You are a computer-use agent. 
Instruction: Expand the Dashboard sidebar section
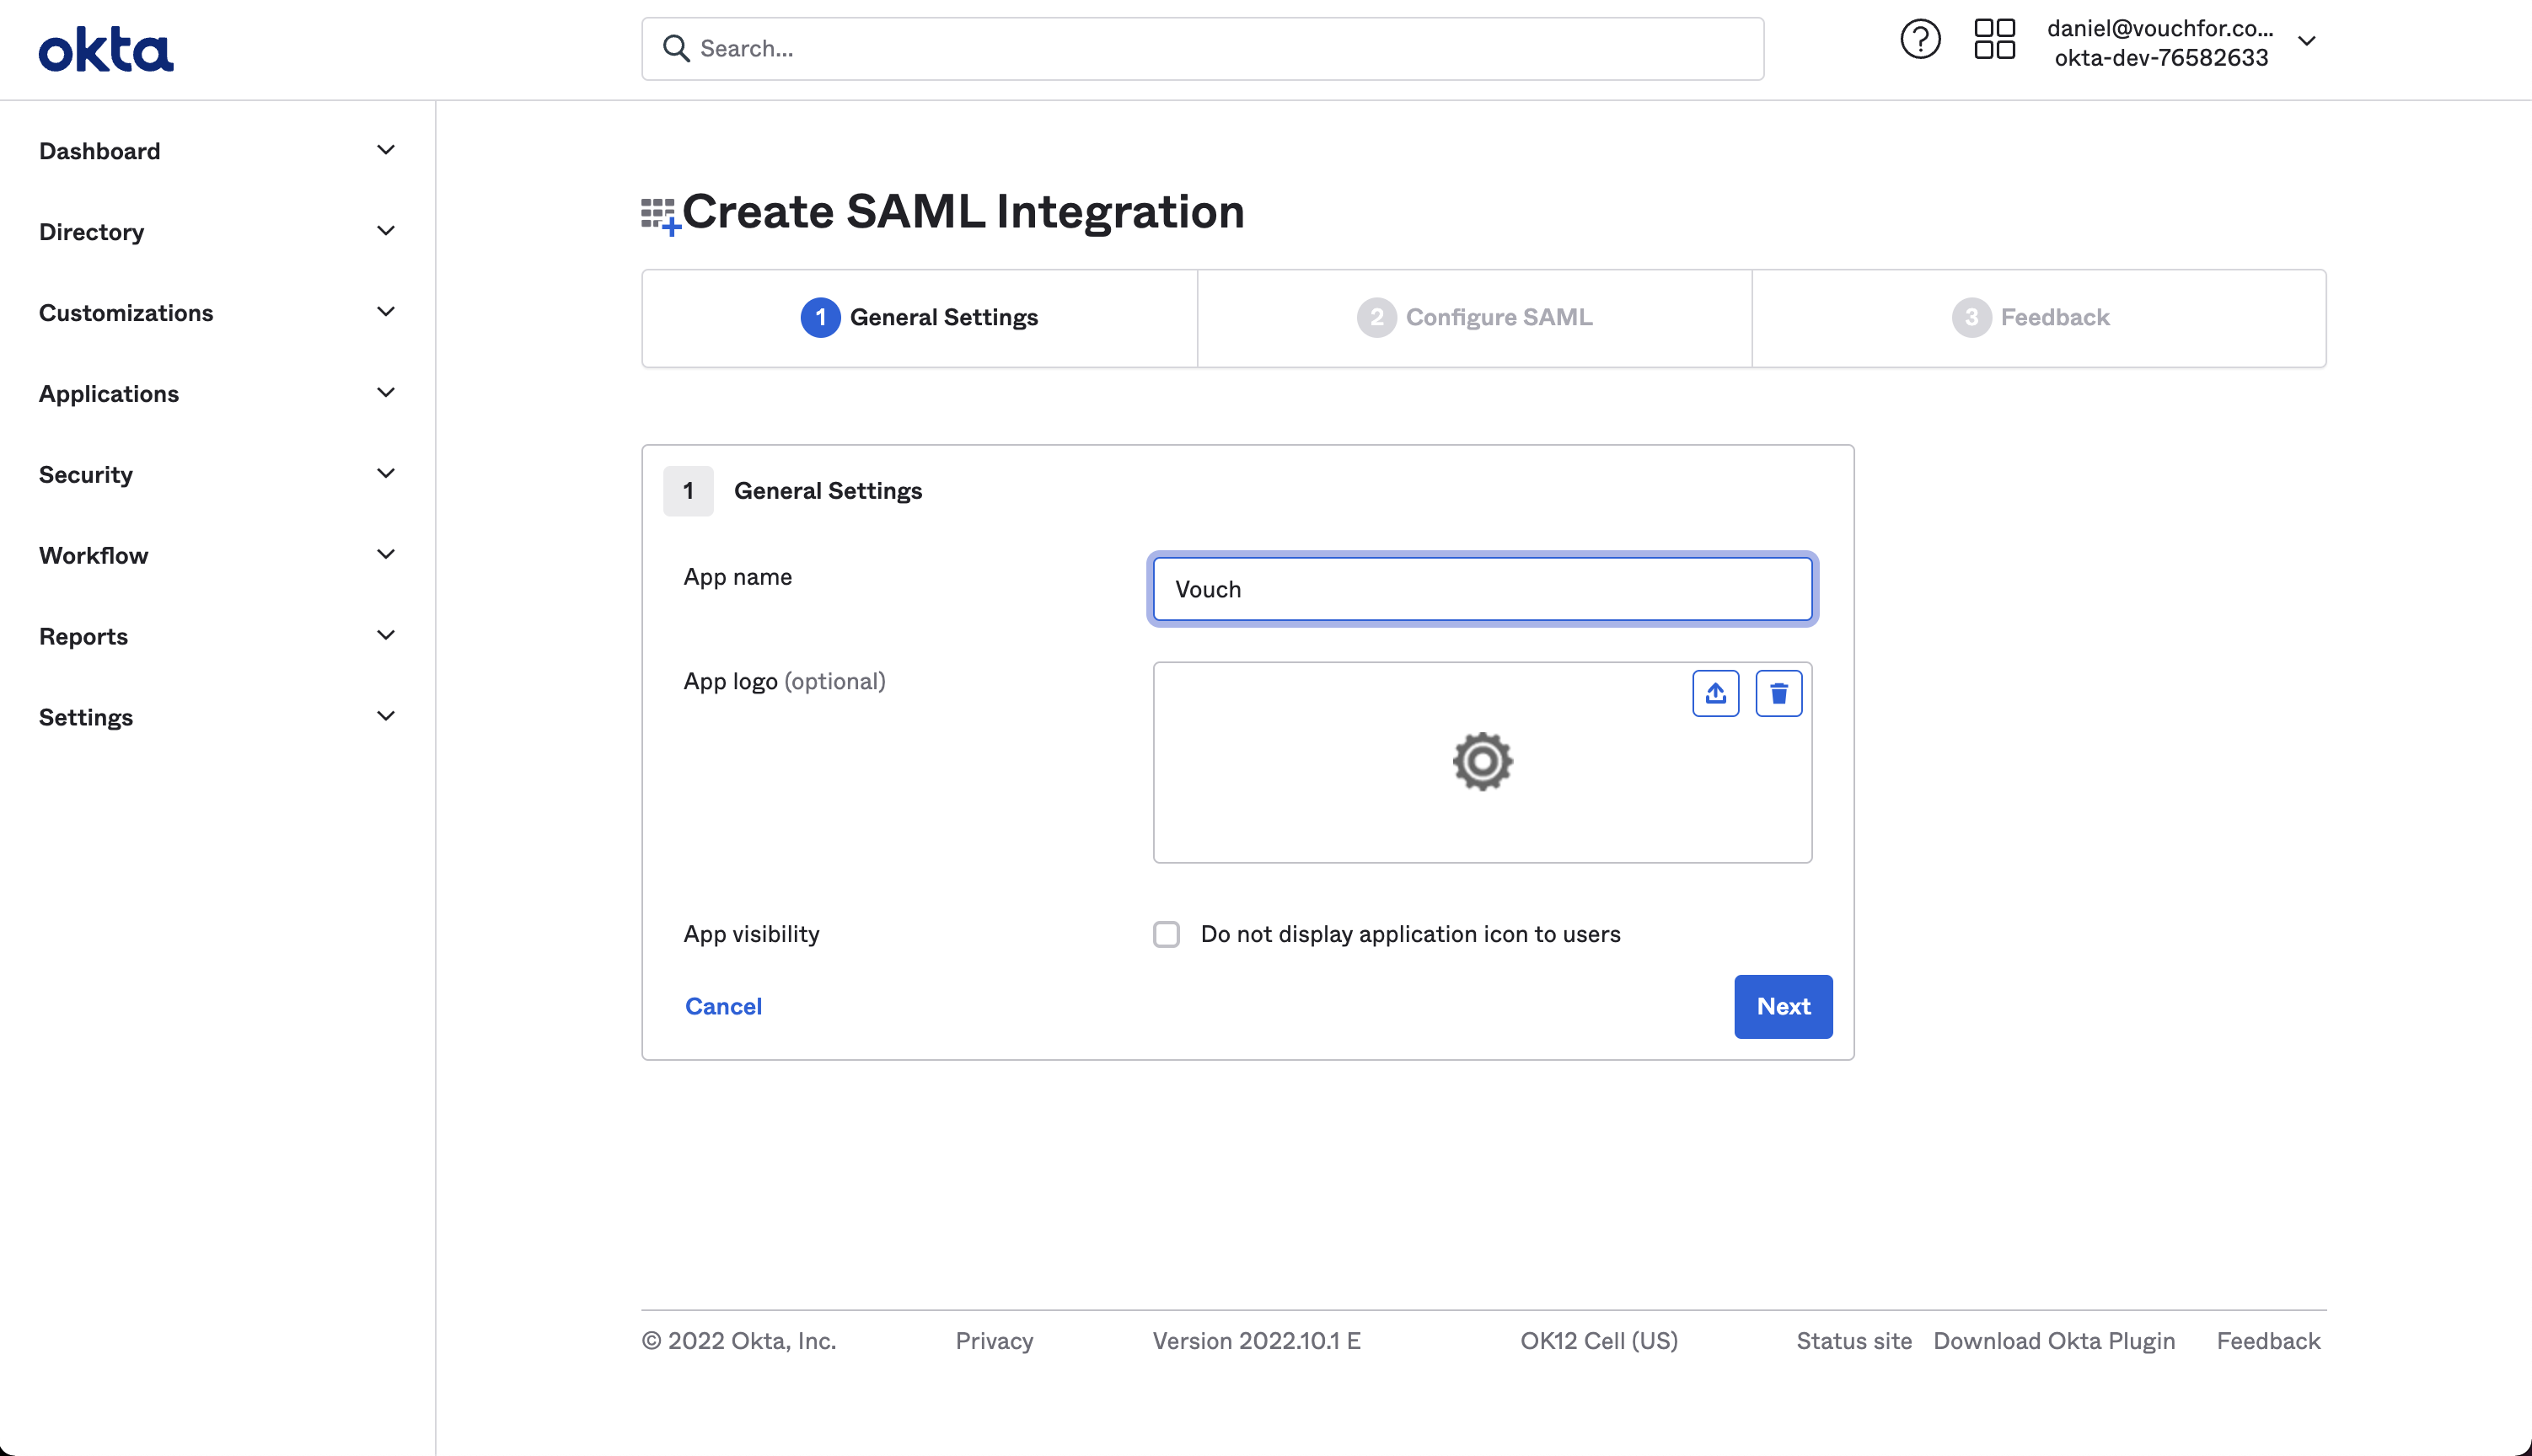pos(217,151)
